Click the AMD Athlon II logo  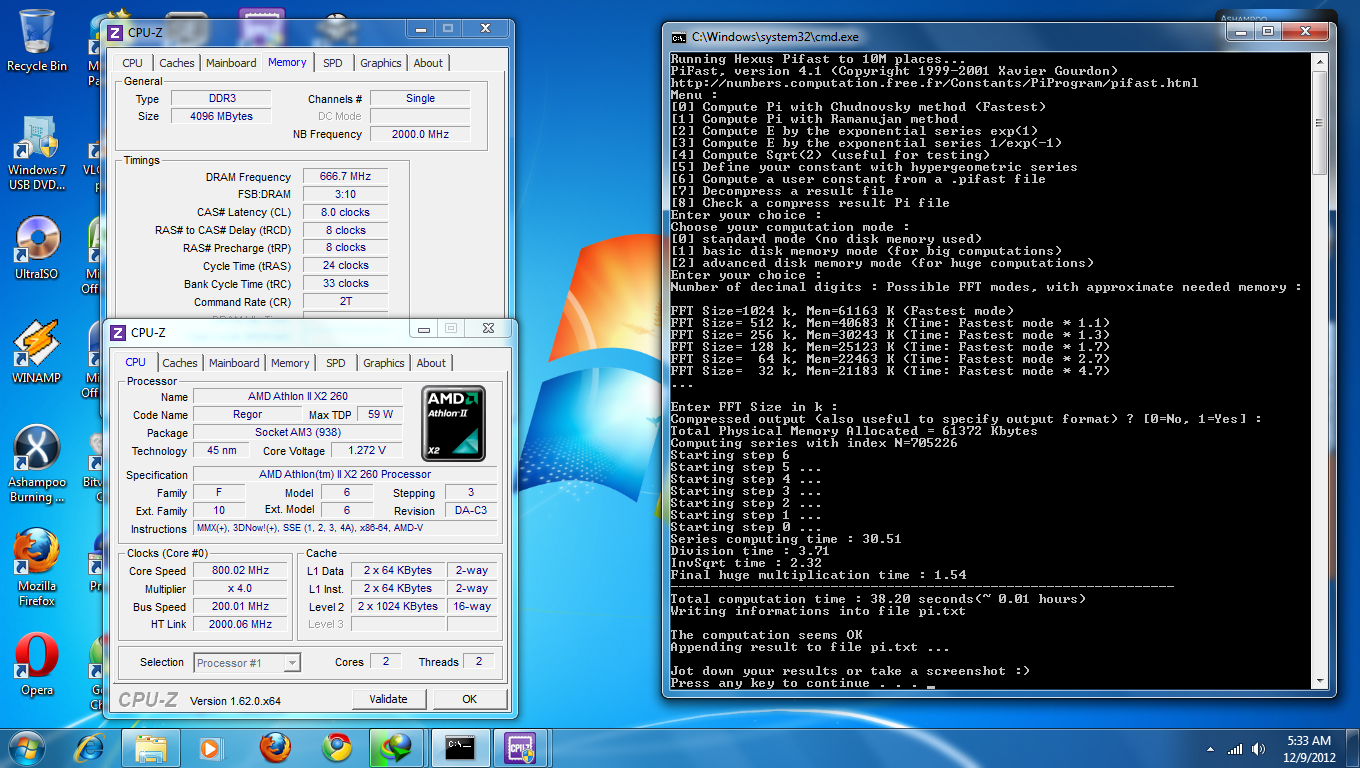tap(454, 424)
